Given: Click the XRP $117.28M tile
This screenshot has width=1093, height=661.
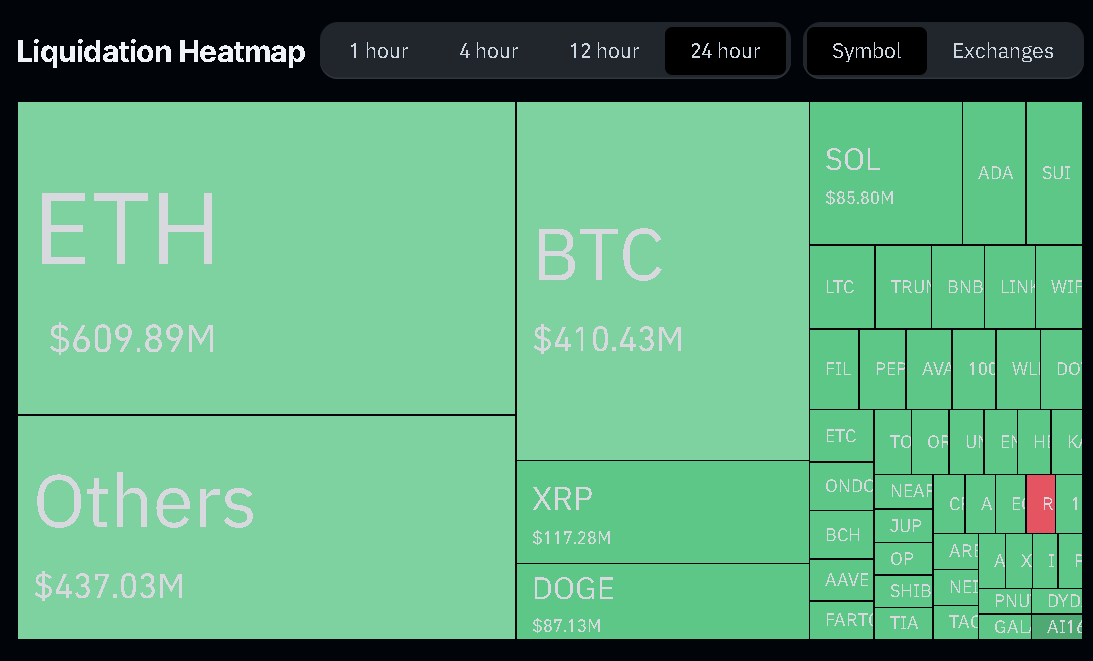Looking at the screenshot, I should click(x=662, y=511).
